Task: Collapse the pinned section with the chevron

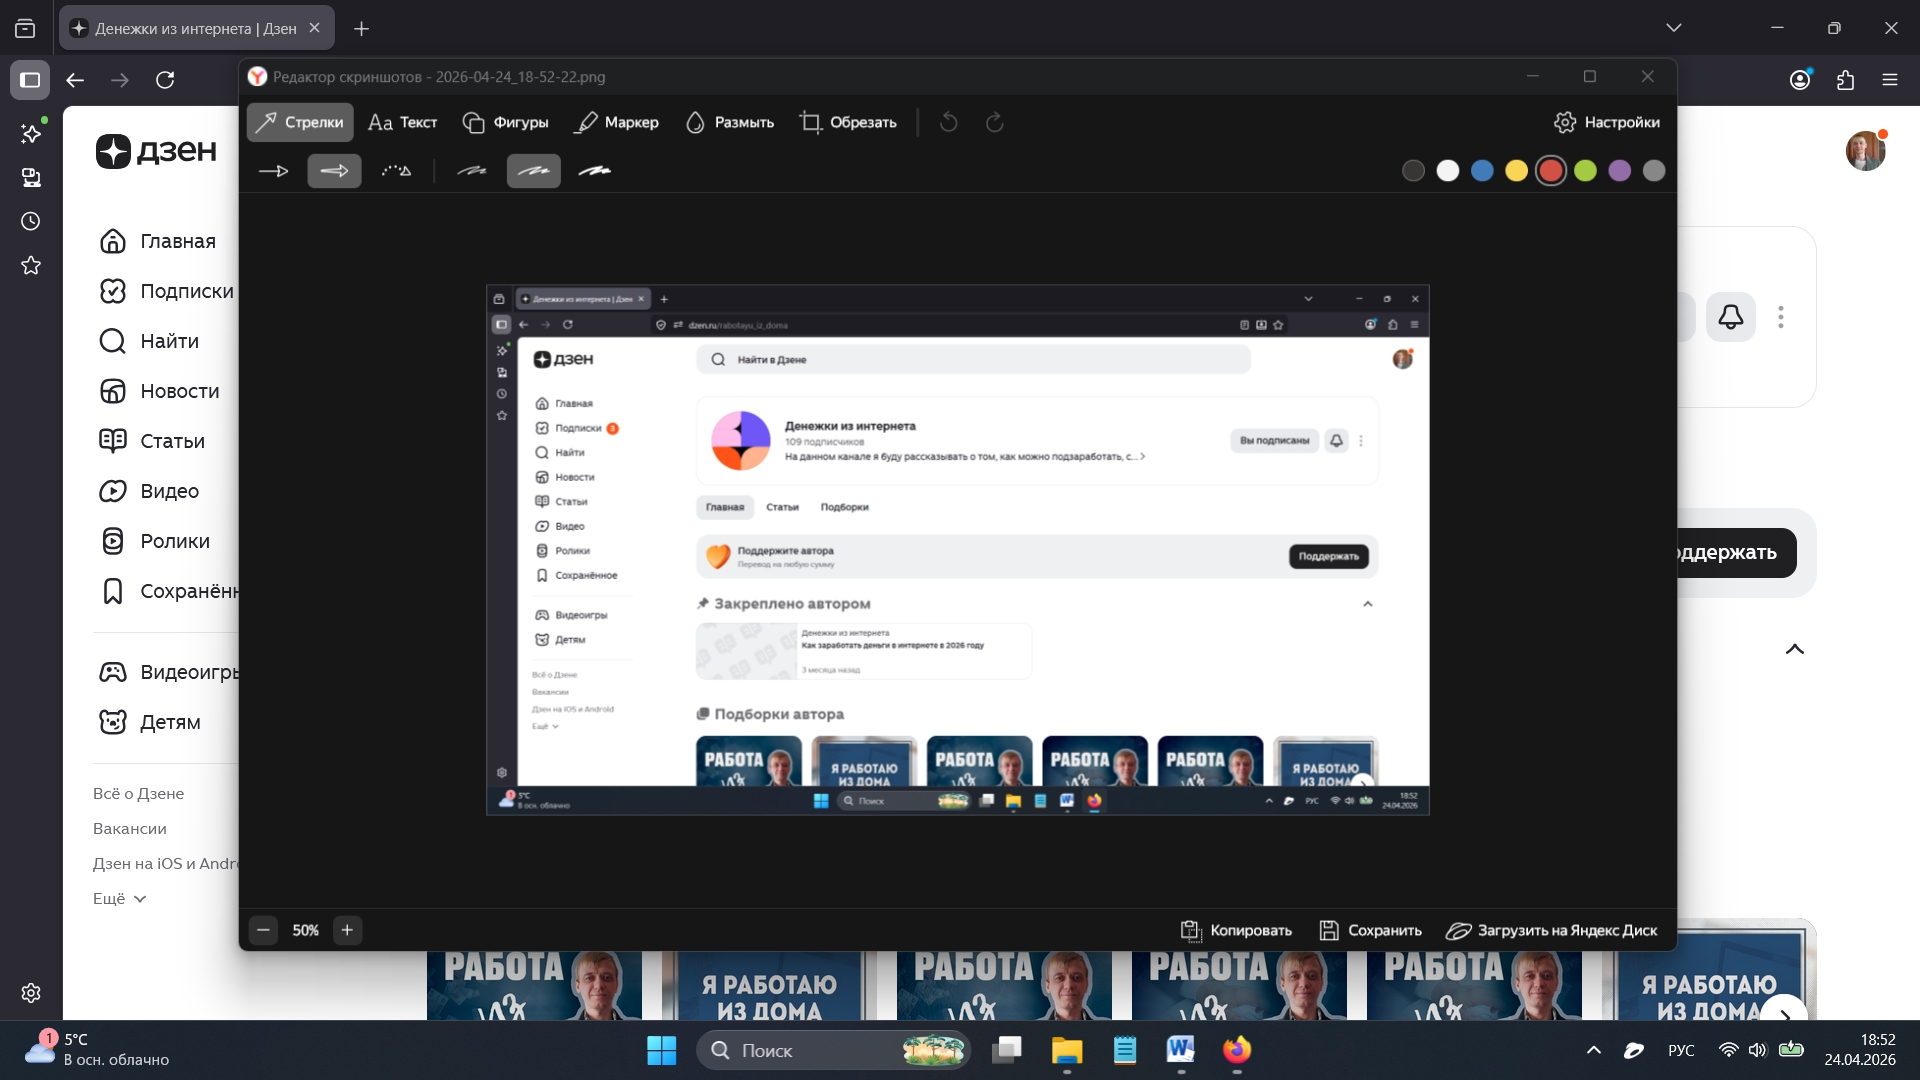Action: (1795, 649)
